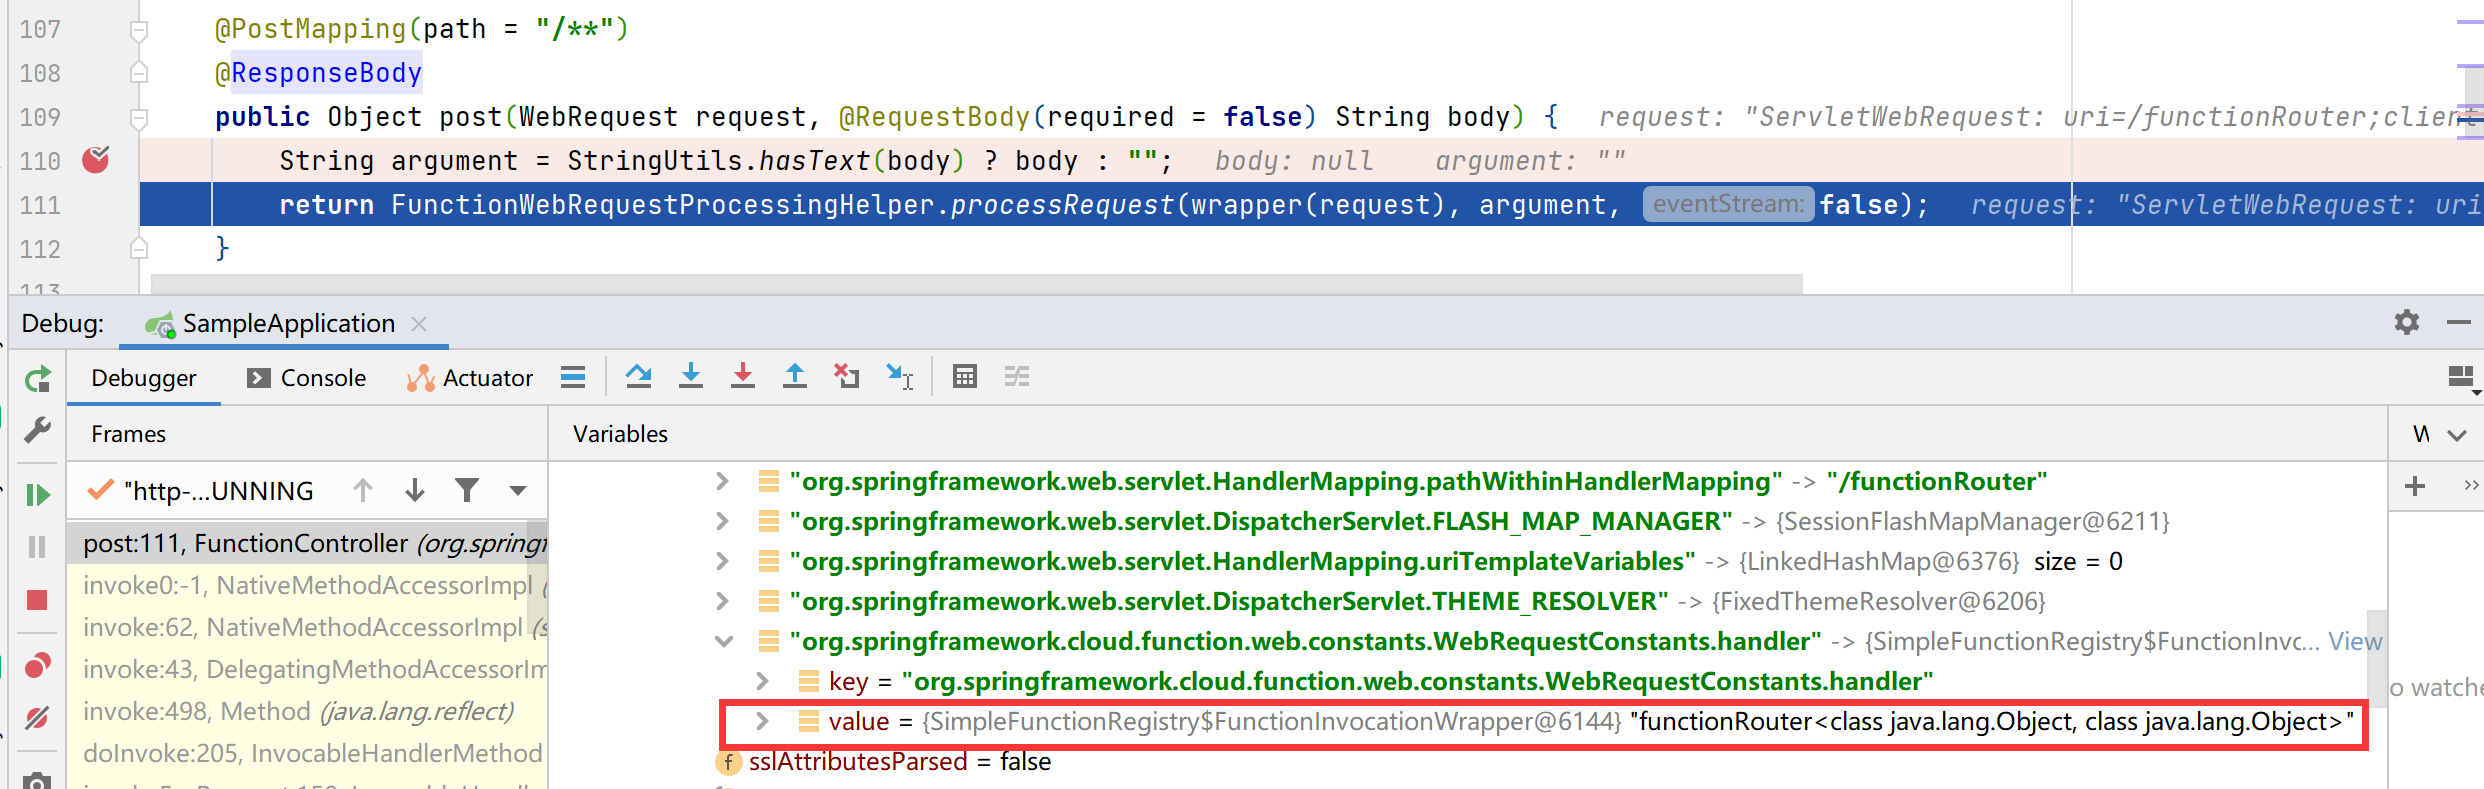2484x789 pixels.
Task: Stop debugging with red square icon
Action: tap(37, 599)
